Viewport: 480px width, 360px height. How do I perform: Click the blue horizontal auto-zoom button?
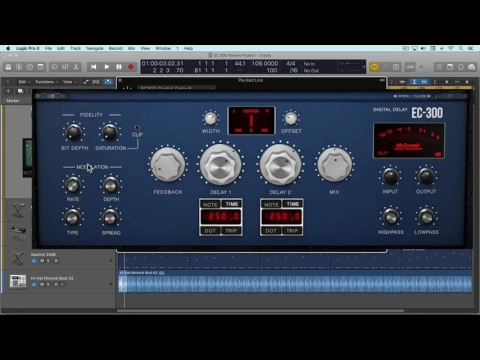point(424,82)
